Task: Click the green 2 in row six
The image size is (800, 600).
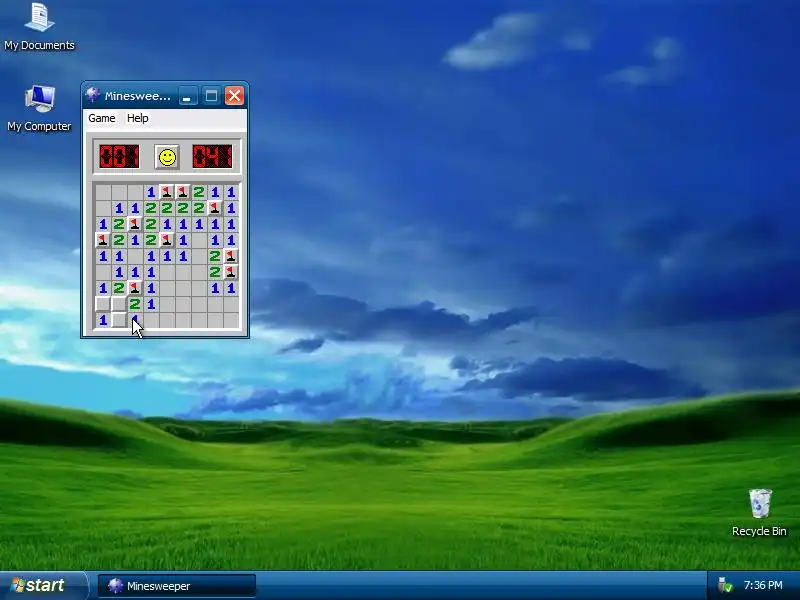Action: point(215,272)
